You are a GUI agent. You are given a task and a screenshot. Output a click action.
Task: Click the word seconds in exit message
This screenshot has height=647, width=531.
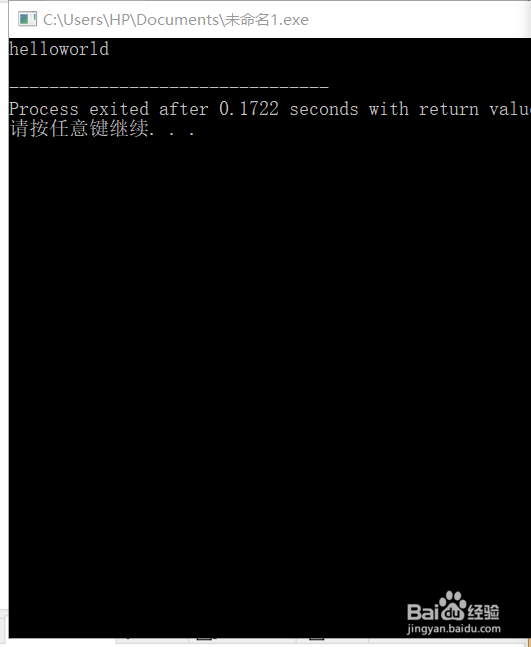[324, 109]
